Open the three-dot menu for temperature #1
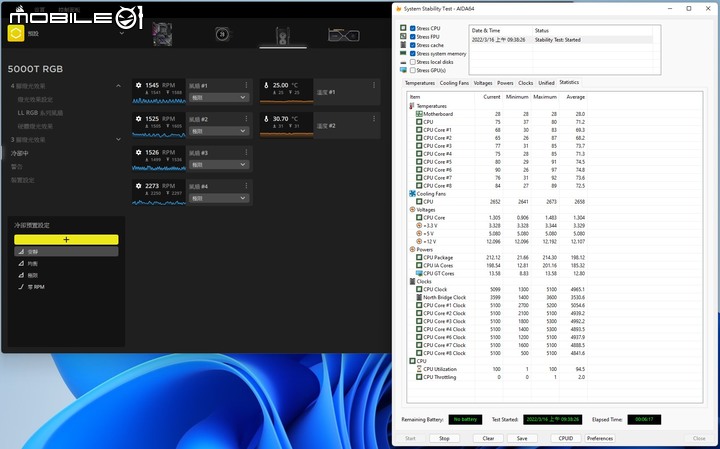Image resolution: width=720 pixels, height=449 pixels. coord(374,85)
